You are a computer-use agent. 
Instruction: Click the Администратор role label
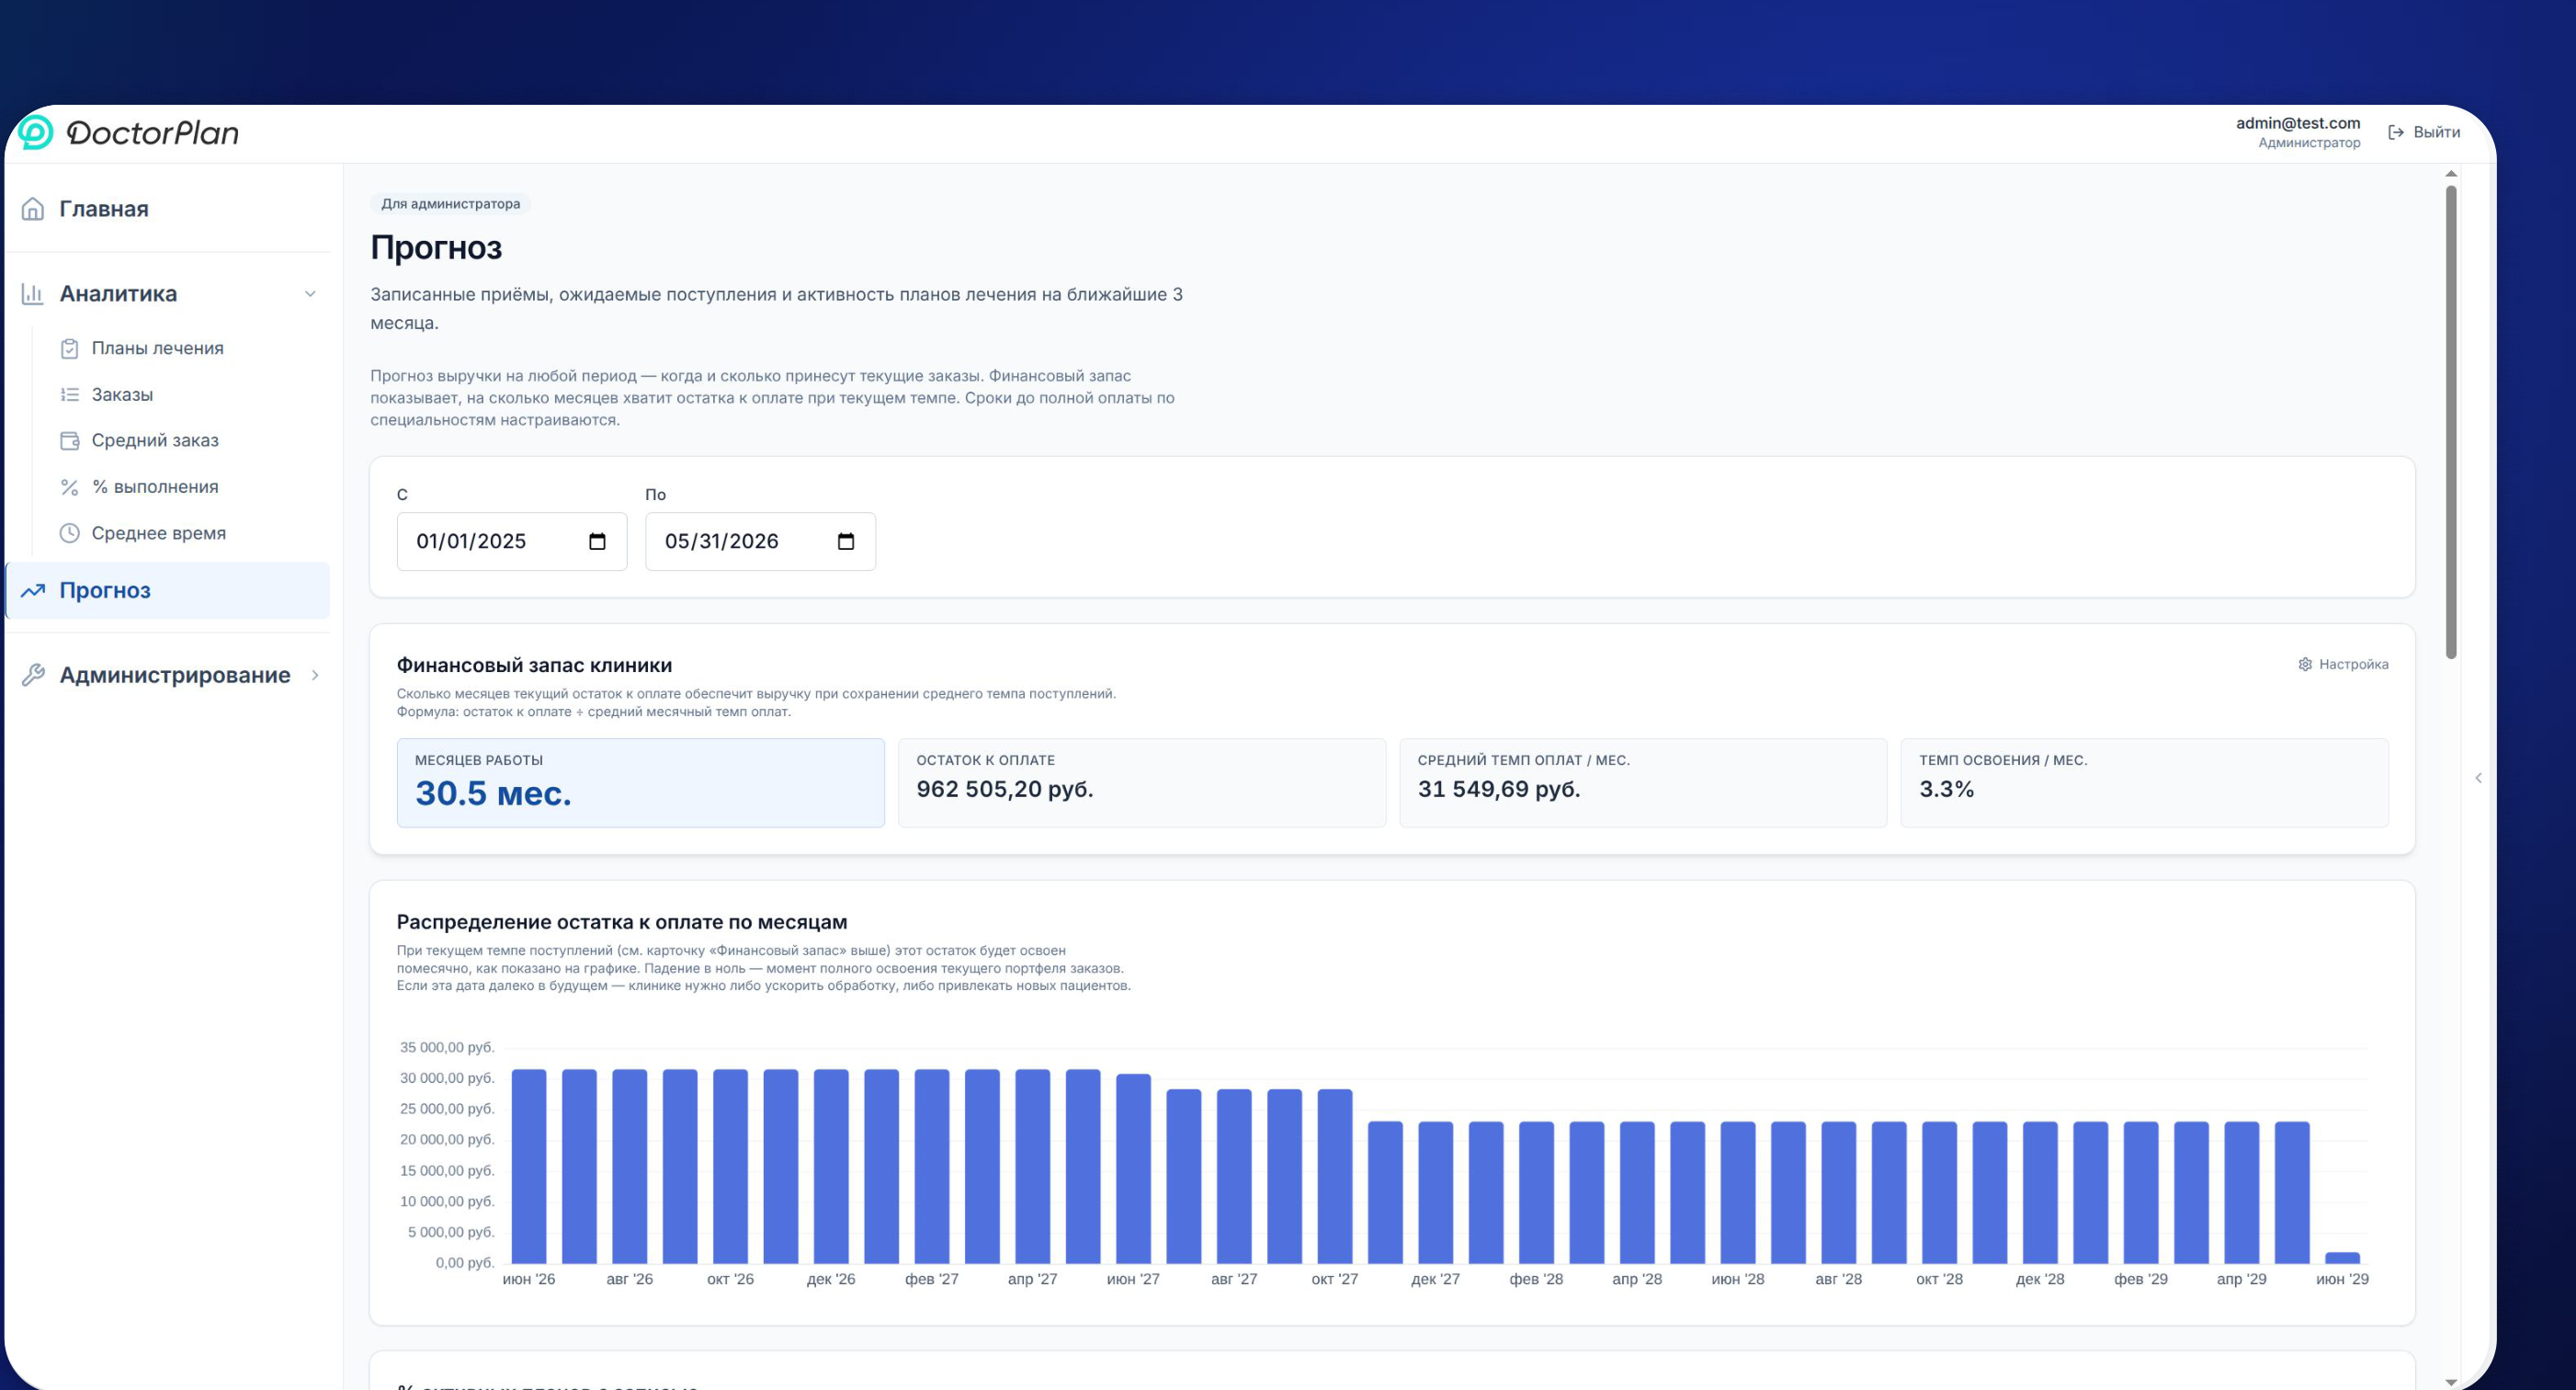pyautogui.click(x=2309, y=143)
